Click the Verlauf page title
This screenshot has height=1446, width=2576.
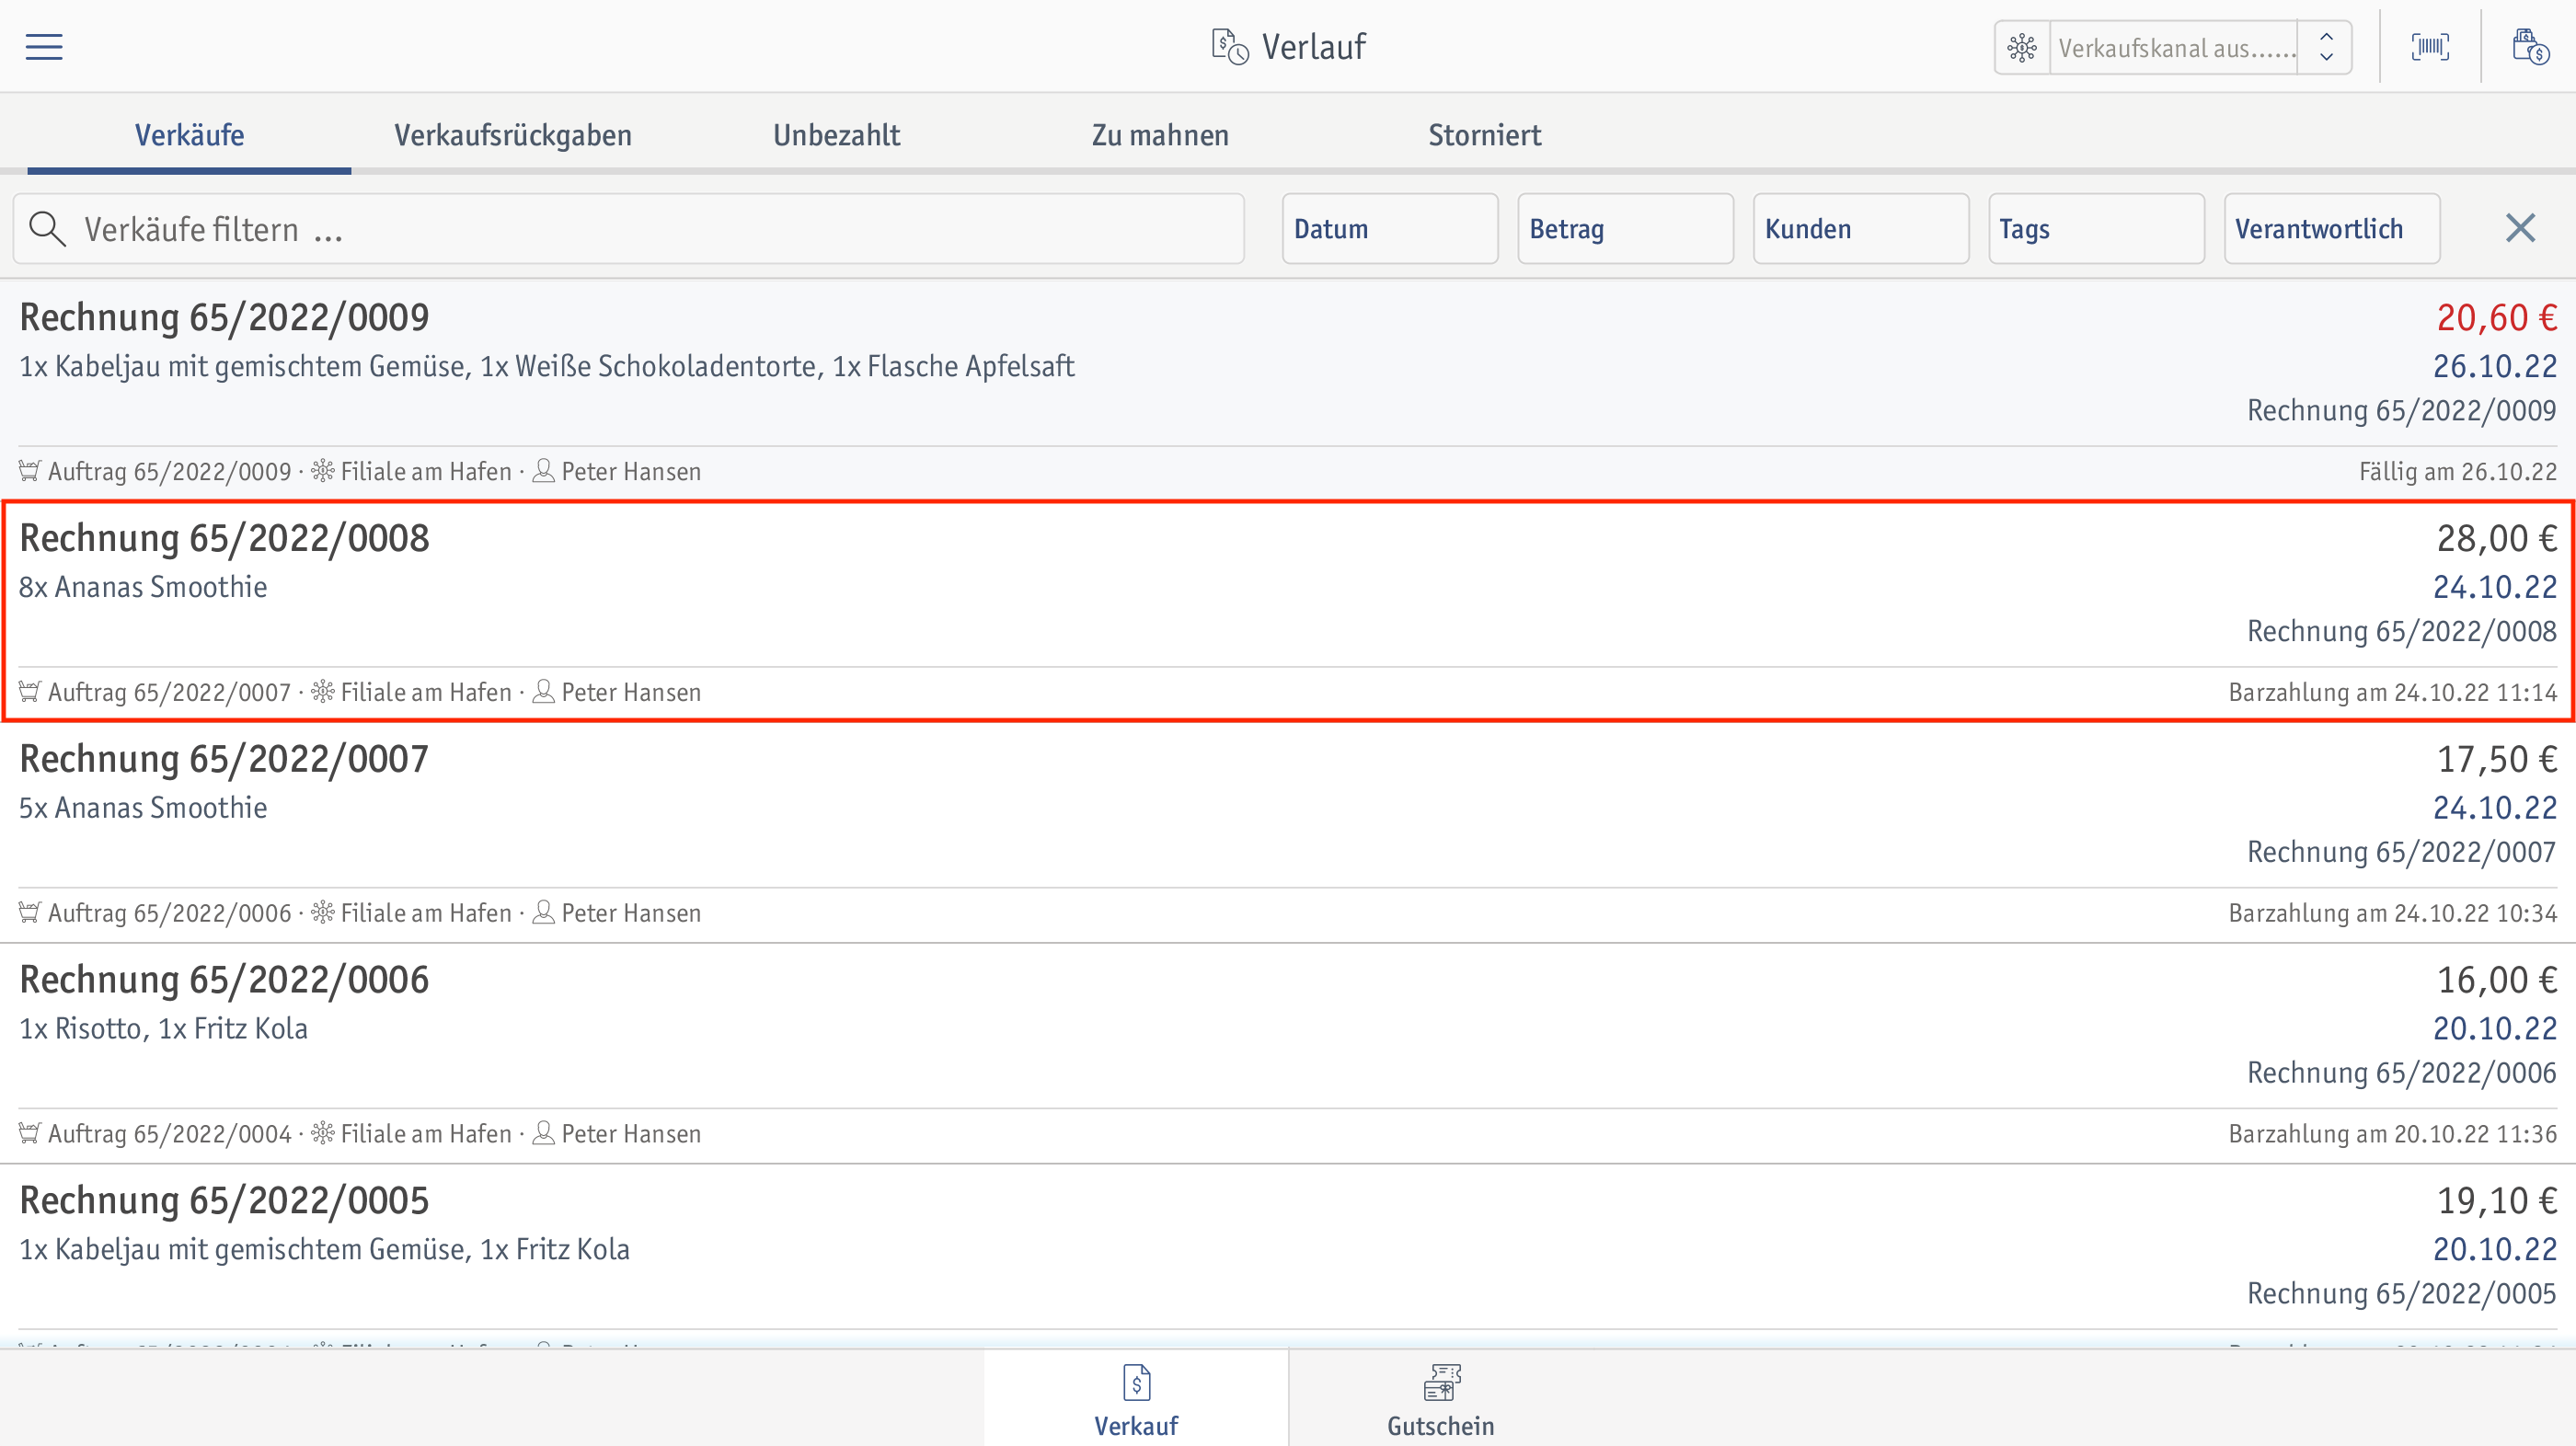click(x=1313, y=47)
